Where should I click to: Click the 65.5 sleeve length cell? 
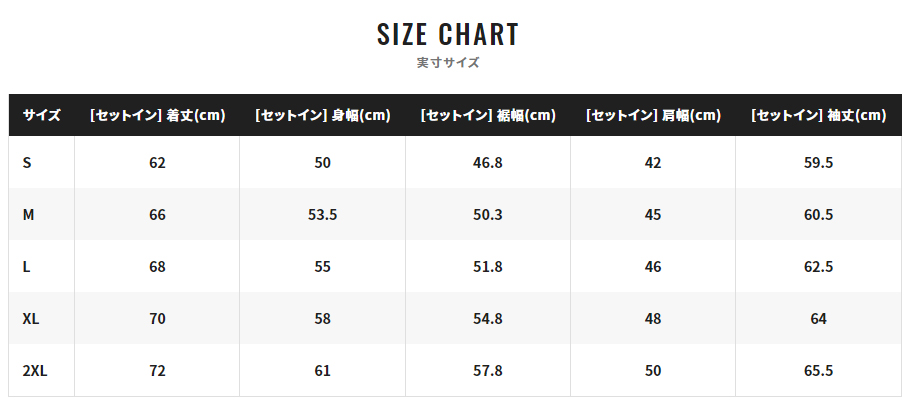coord(818,370)
